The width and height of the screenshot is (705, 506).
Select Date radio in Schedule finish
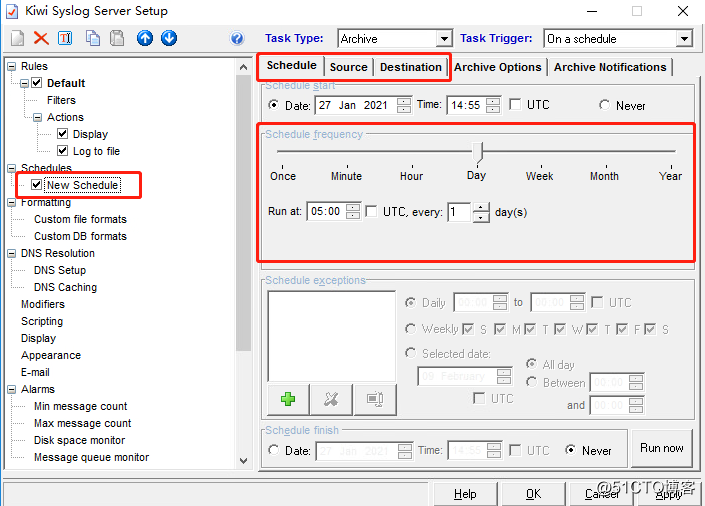(273, 450)
